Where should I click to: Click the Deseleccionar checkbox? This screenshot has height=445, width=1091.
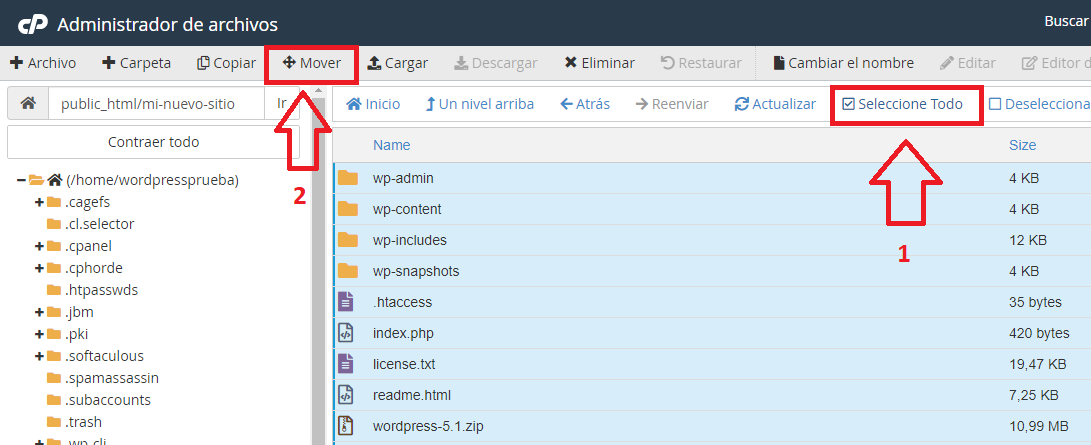coord(995,104)
